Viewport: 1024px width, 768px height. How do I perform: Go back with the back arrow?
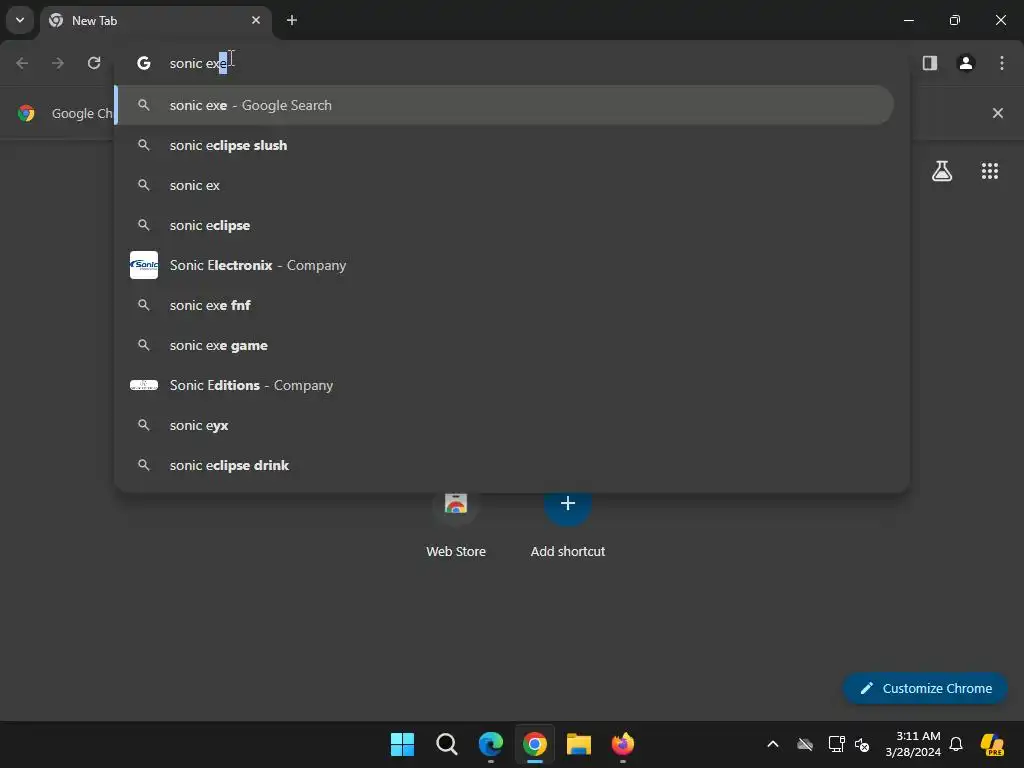pos(22,63)
